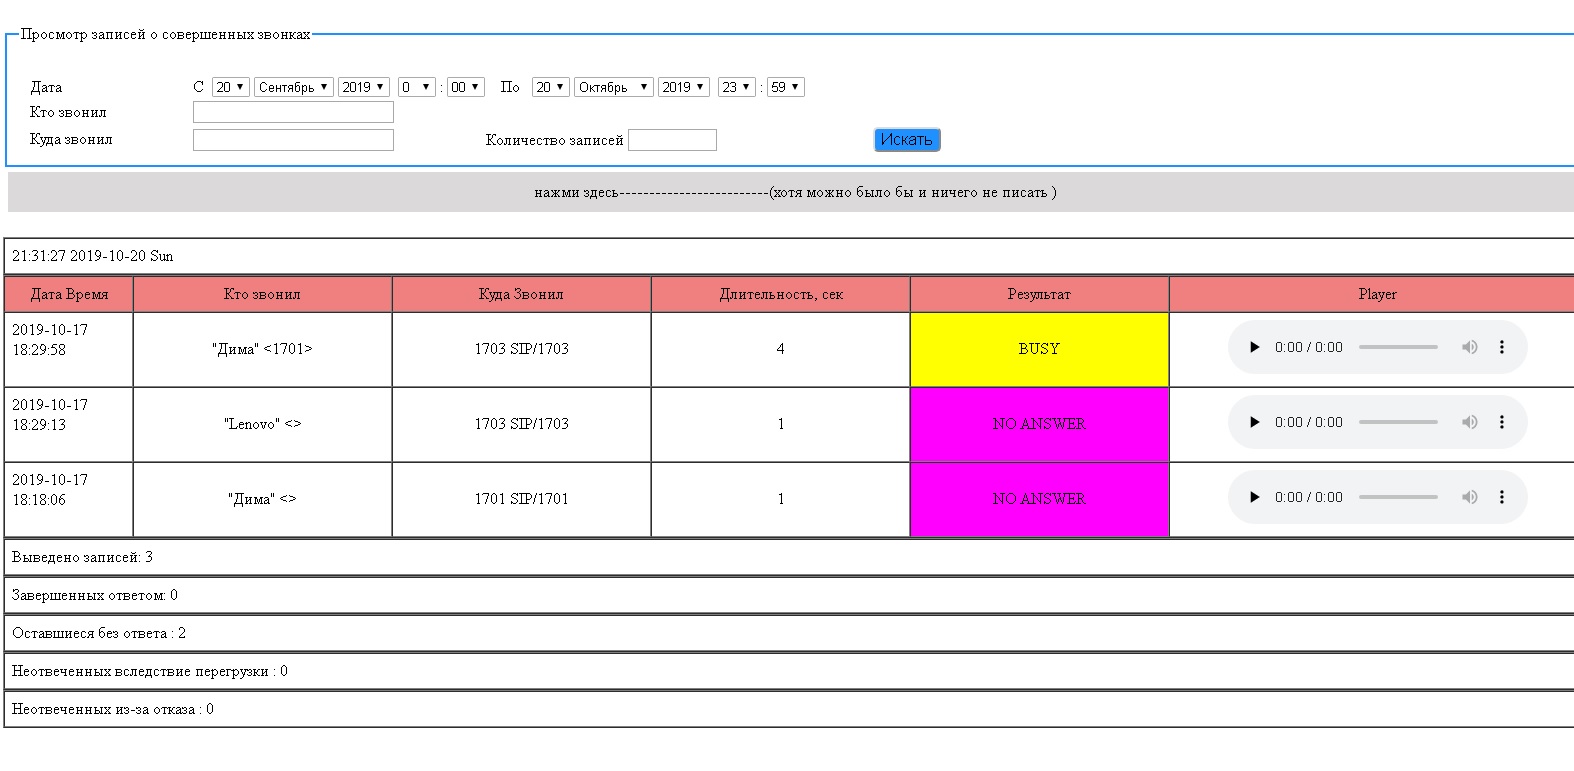Screen dimensions: 1574x771
Task: Open the end minute dropdown showing 59
Action: pyautogui.click(x=785, y=88)
